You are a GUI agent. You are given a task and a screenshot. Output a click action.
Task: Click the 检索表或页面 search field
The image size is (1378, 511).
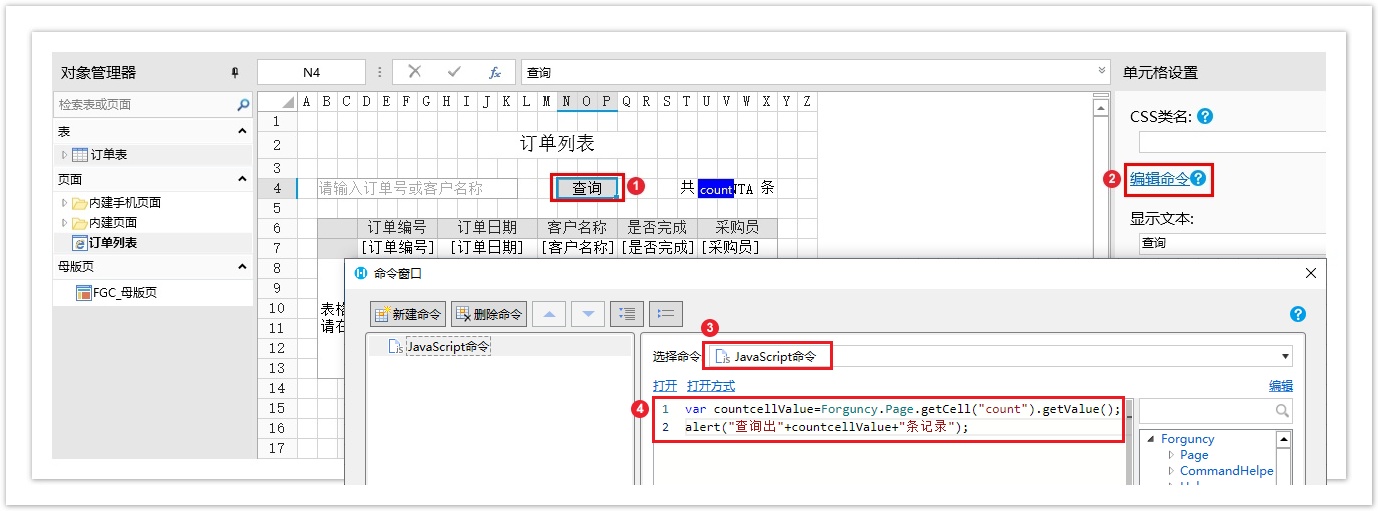[x=143, y=105]
